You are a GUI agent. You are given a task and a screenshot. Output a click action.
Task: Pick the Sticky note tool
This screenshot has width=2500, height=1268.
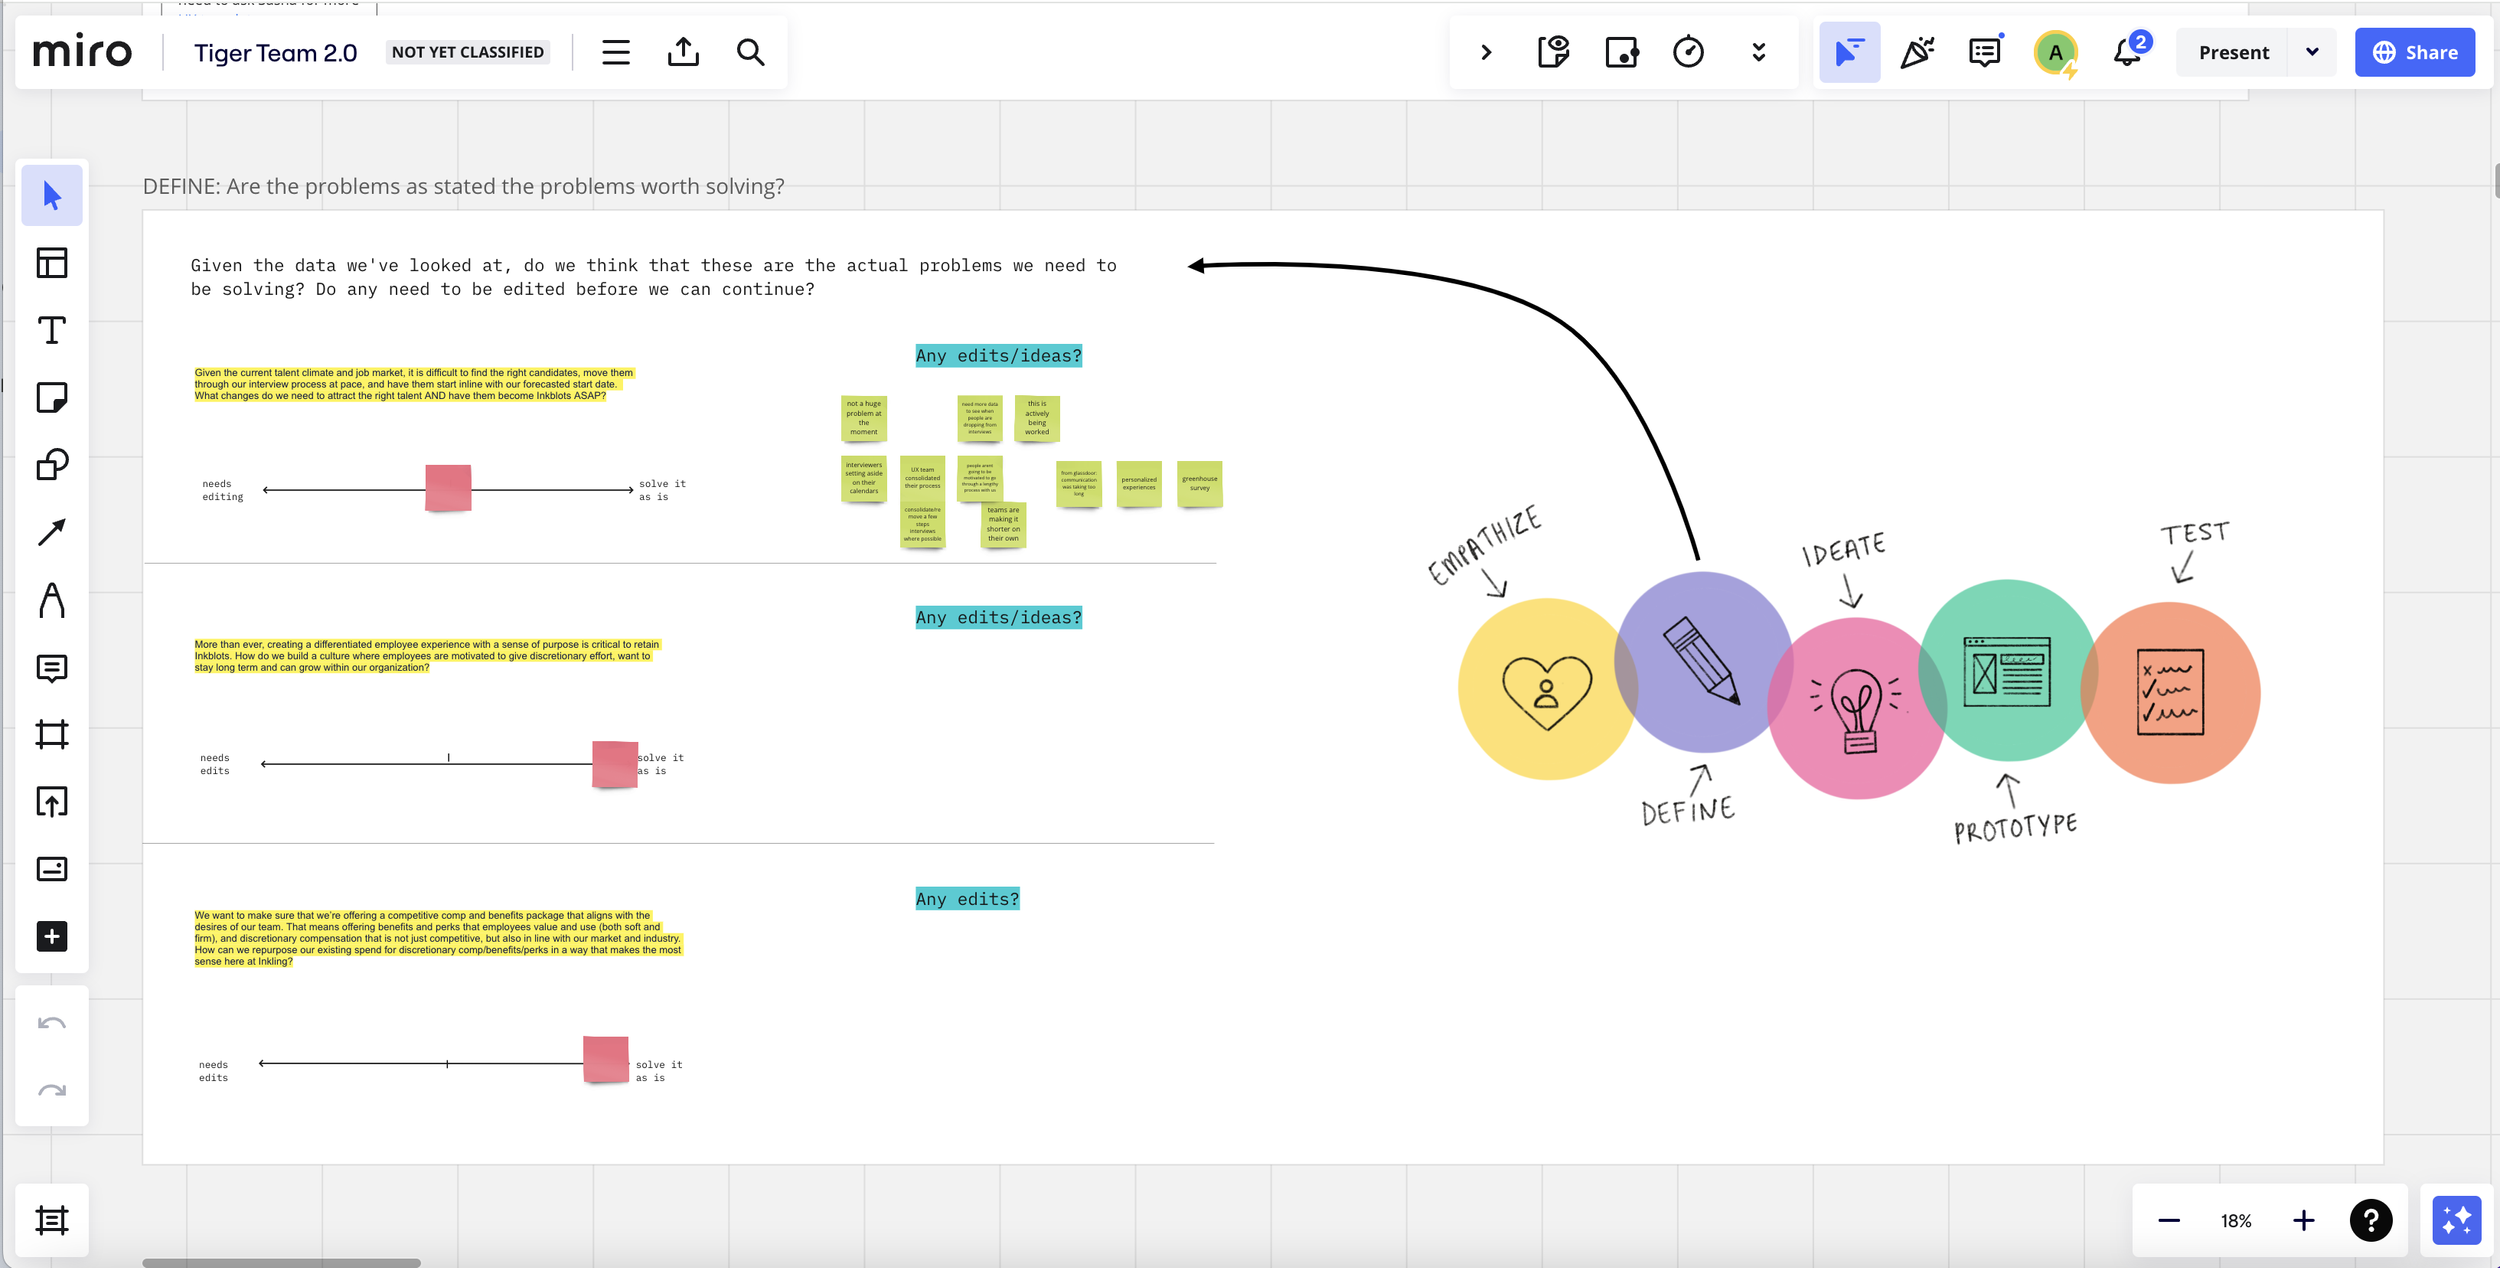point(52,397)
